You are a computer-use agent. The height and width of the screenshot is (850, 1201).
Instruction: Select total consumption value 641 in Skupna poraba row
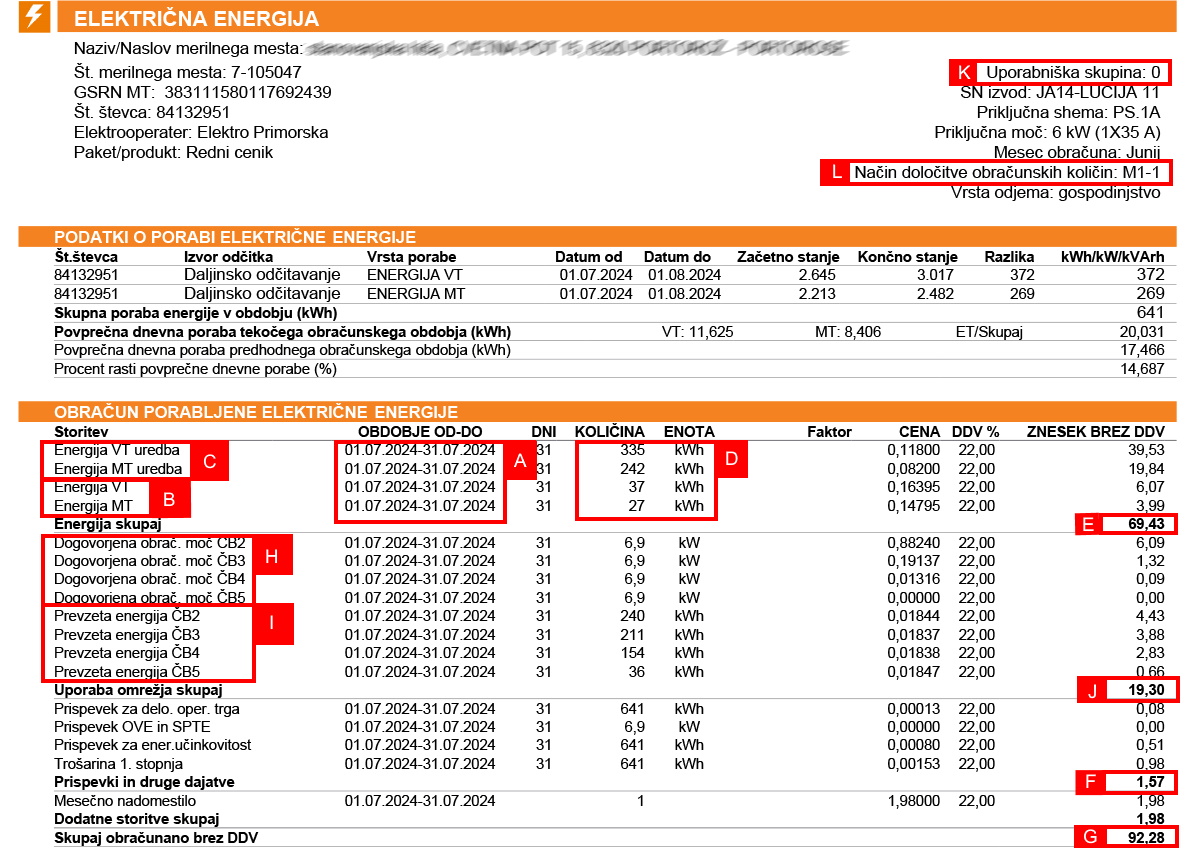tap(1150, 312)
